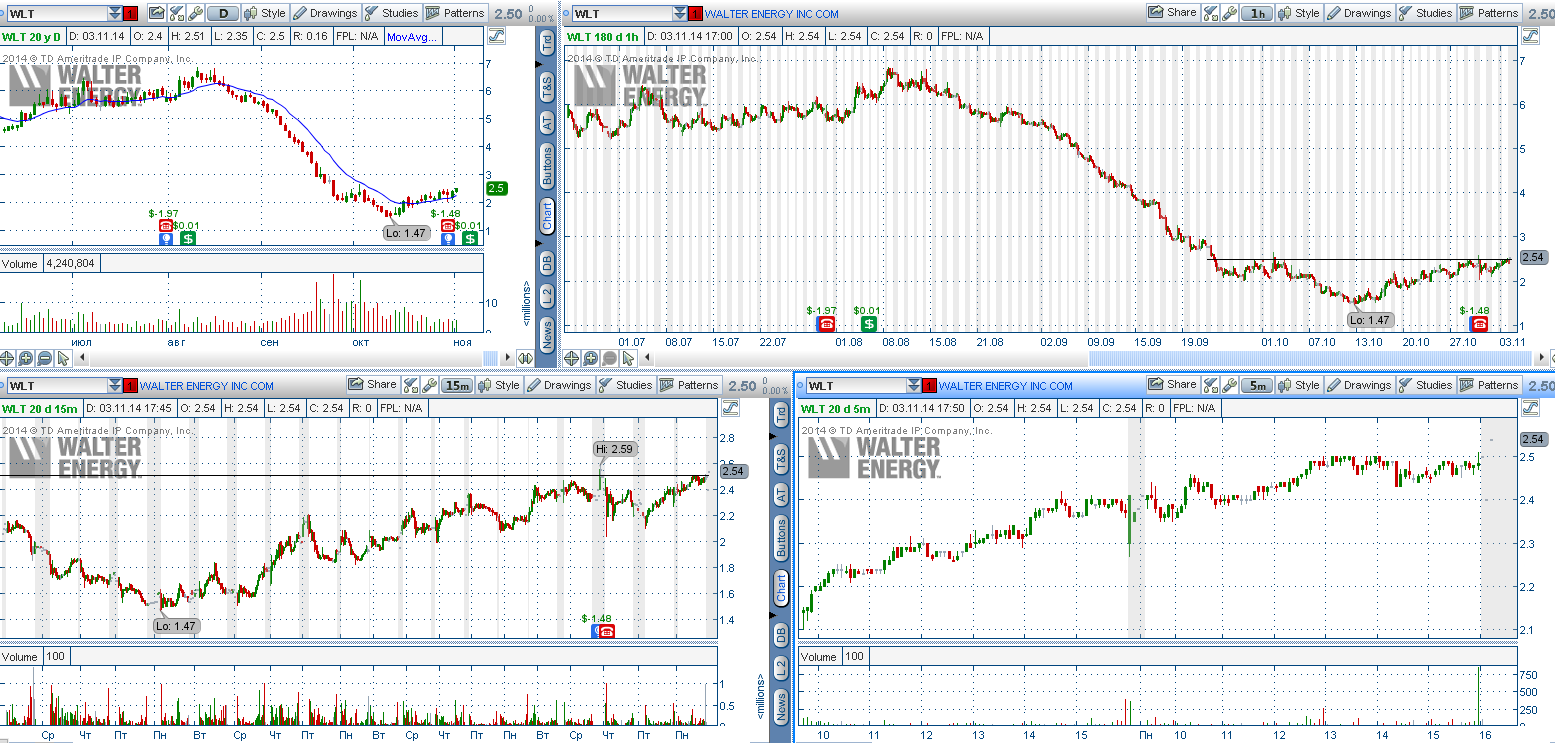Click the red phone icon near 01.08 on the 1h chart
Screen dimensions: 1555x743
tap(826, 323)
